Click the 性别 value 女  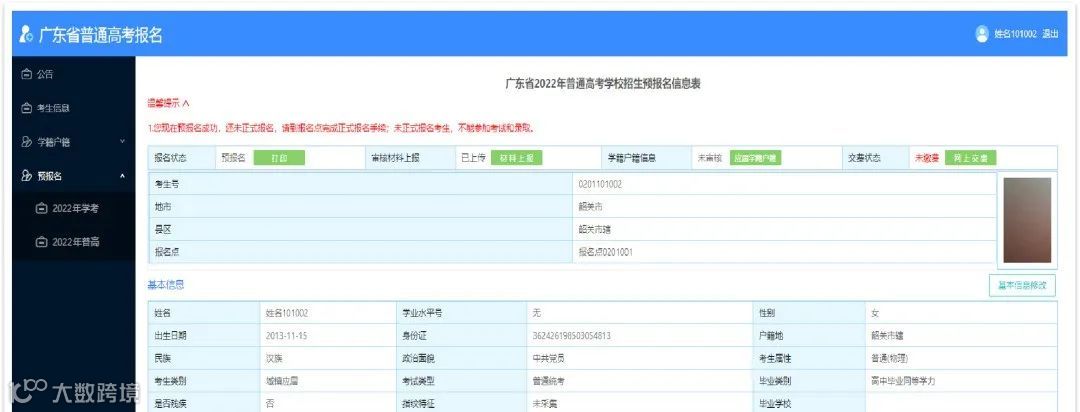click(x=875, y=313)
